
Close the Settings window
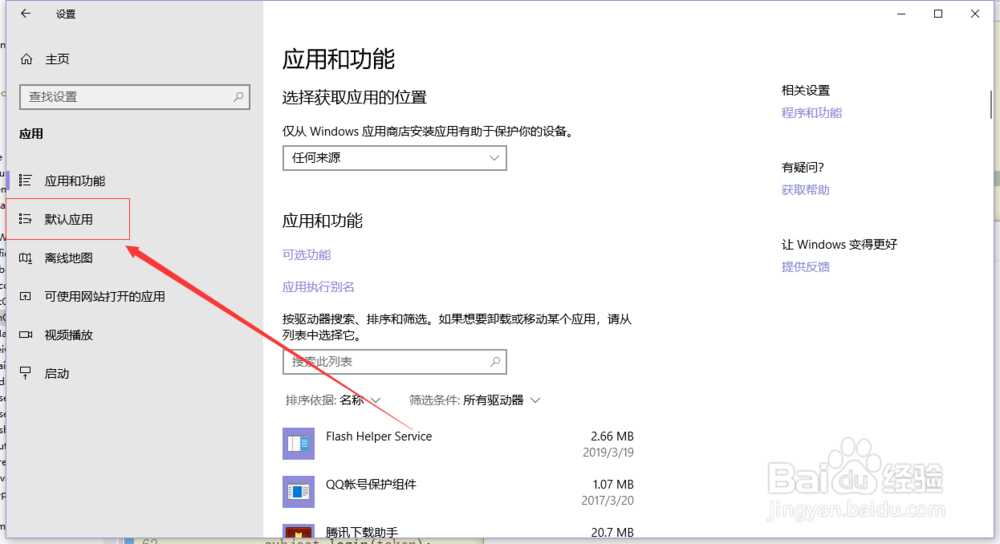tap(975, 14)
